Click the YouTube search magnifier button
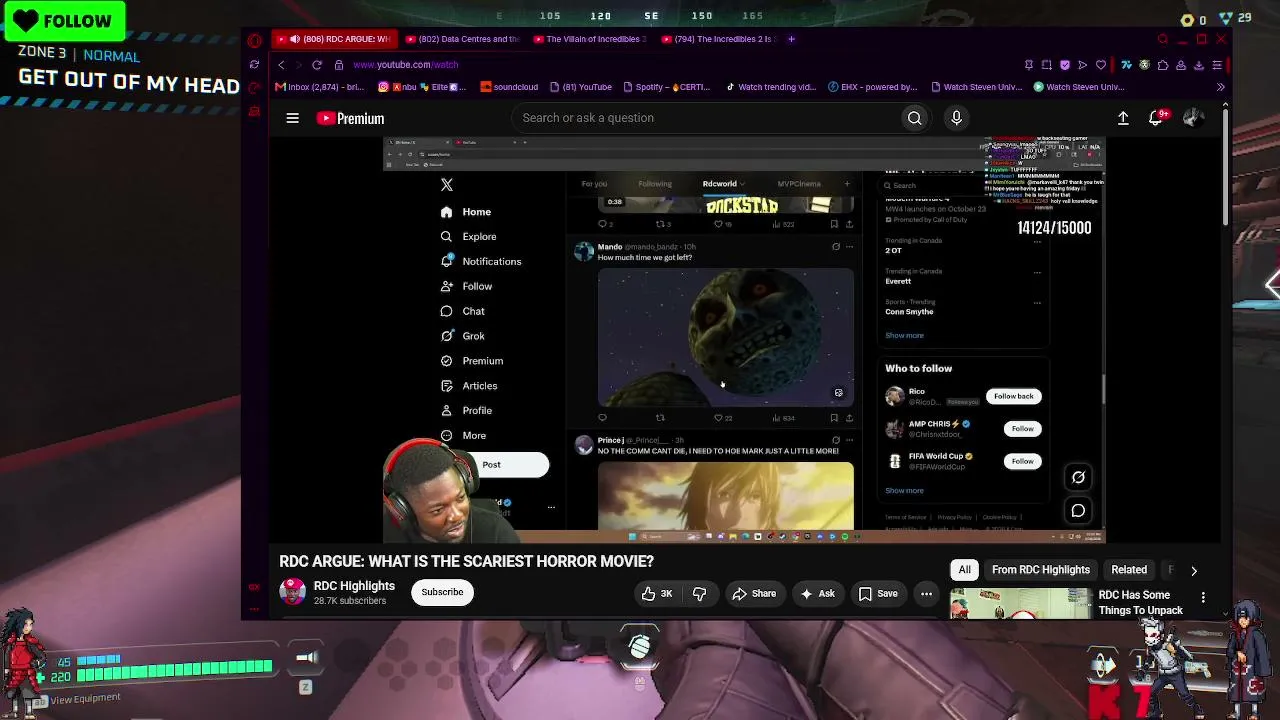 (914, 118)
